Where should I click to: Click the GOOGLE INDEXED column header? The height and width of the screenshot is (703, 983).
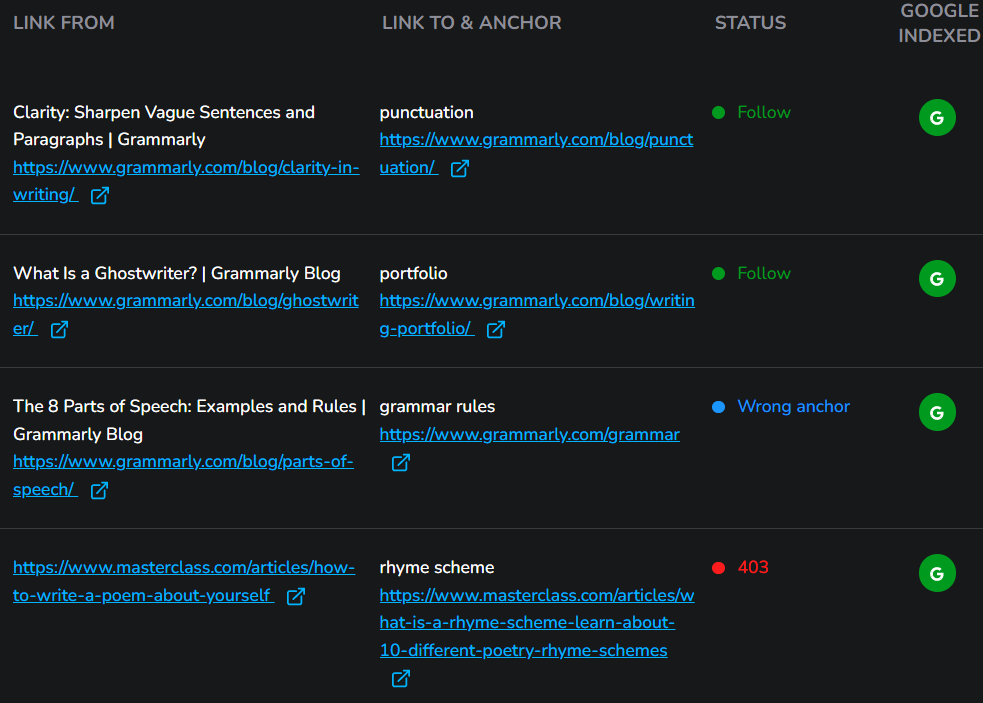coord(939,23)
